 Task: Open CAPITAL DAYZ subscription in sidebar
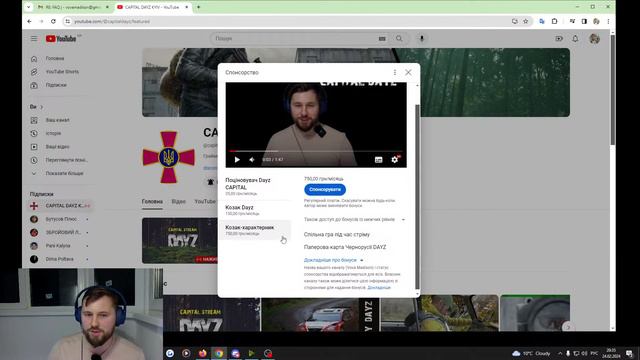tap(61, 206)
